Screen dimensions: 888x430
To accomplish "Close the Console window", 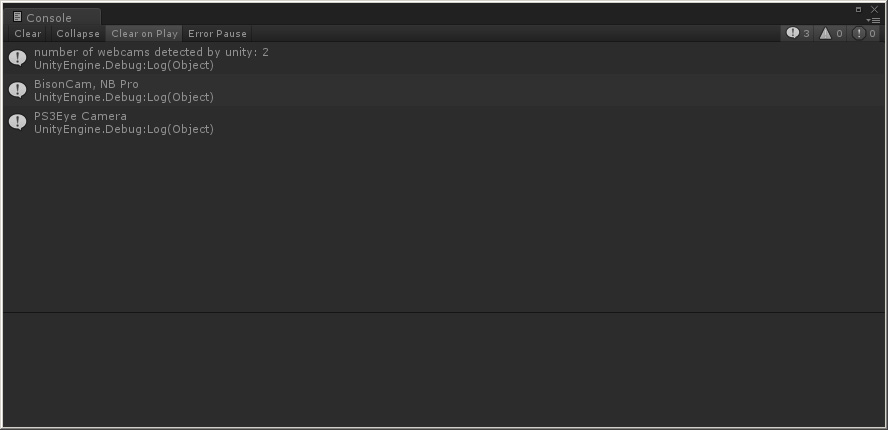I will click(874, 10).
